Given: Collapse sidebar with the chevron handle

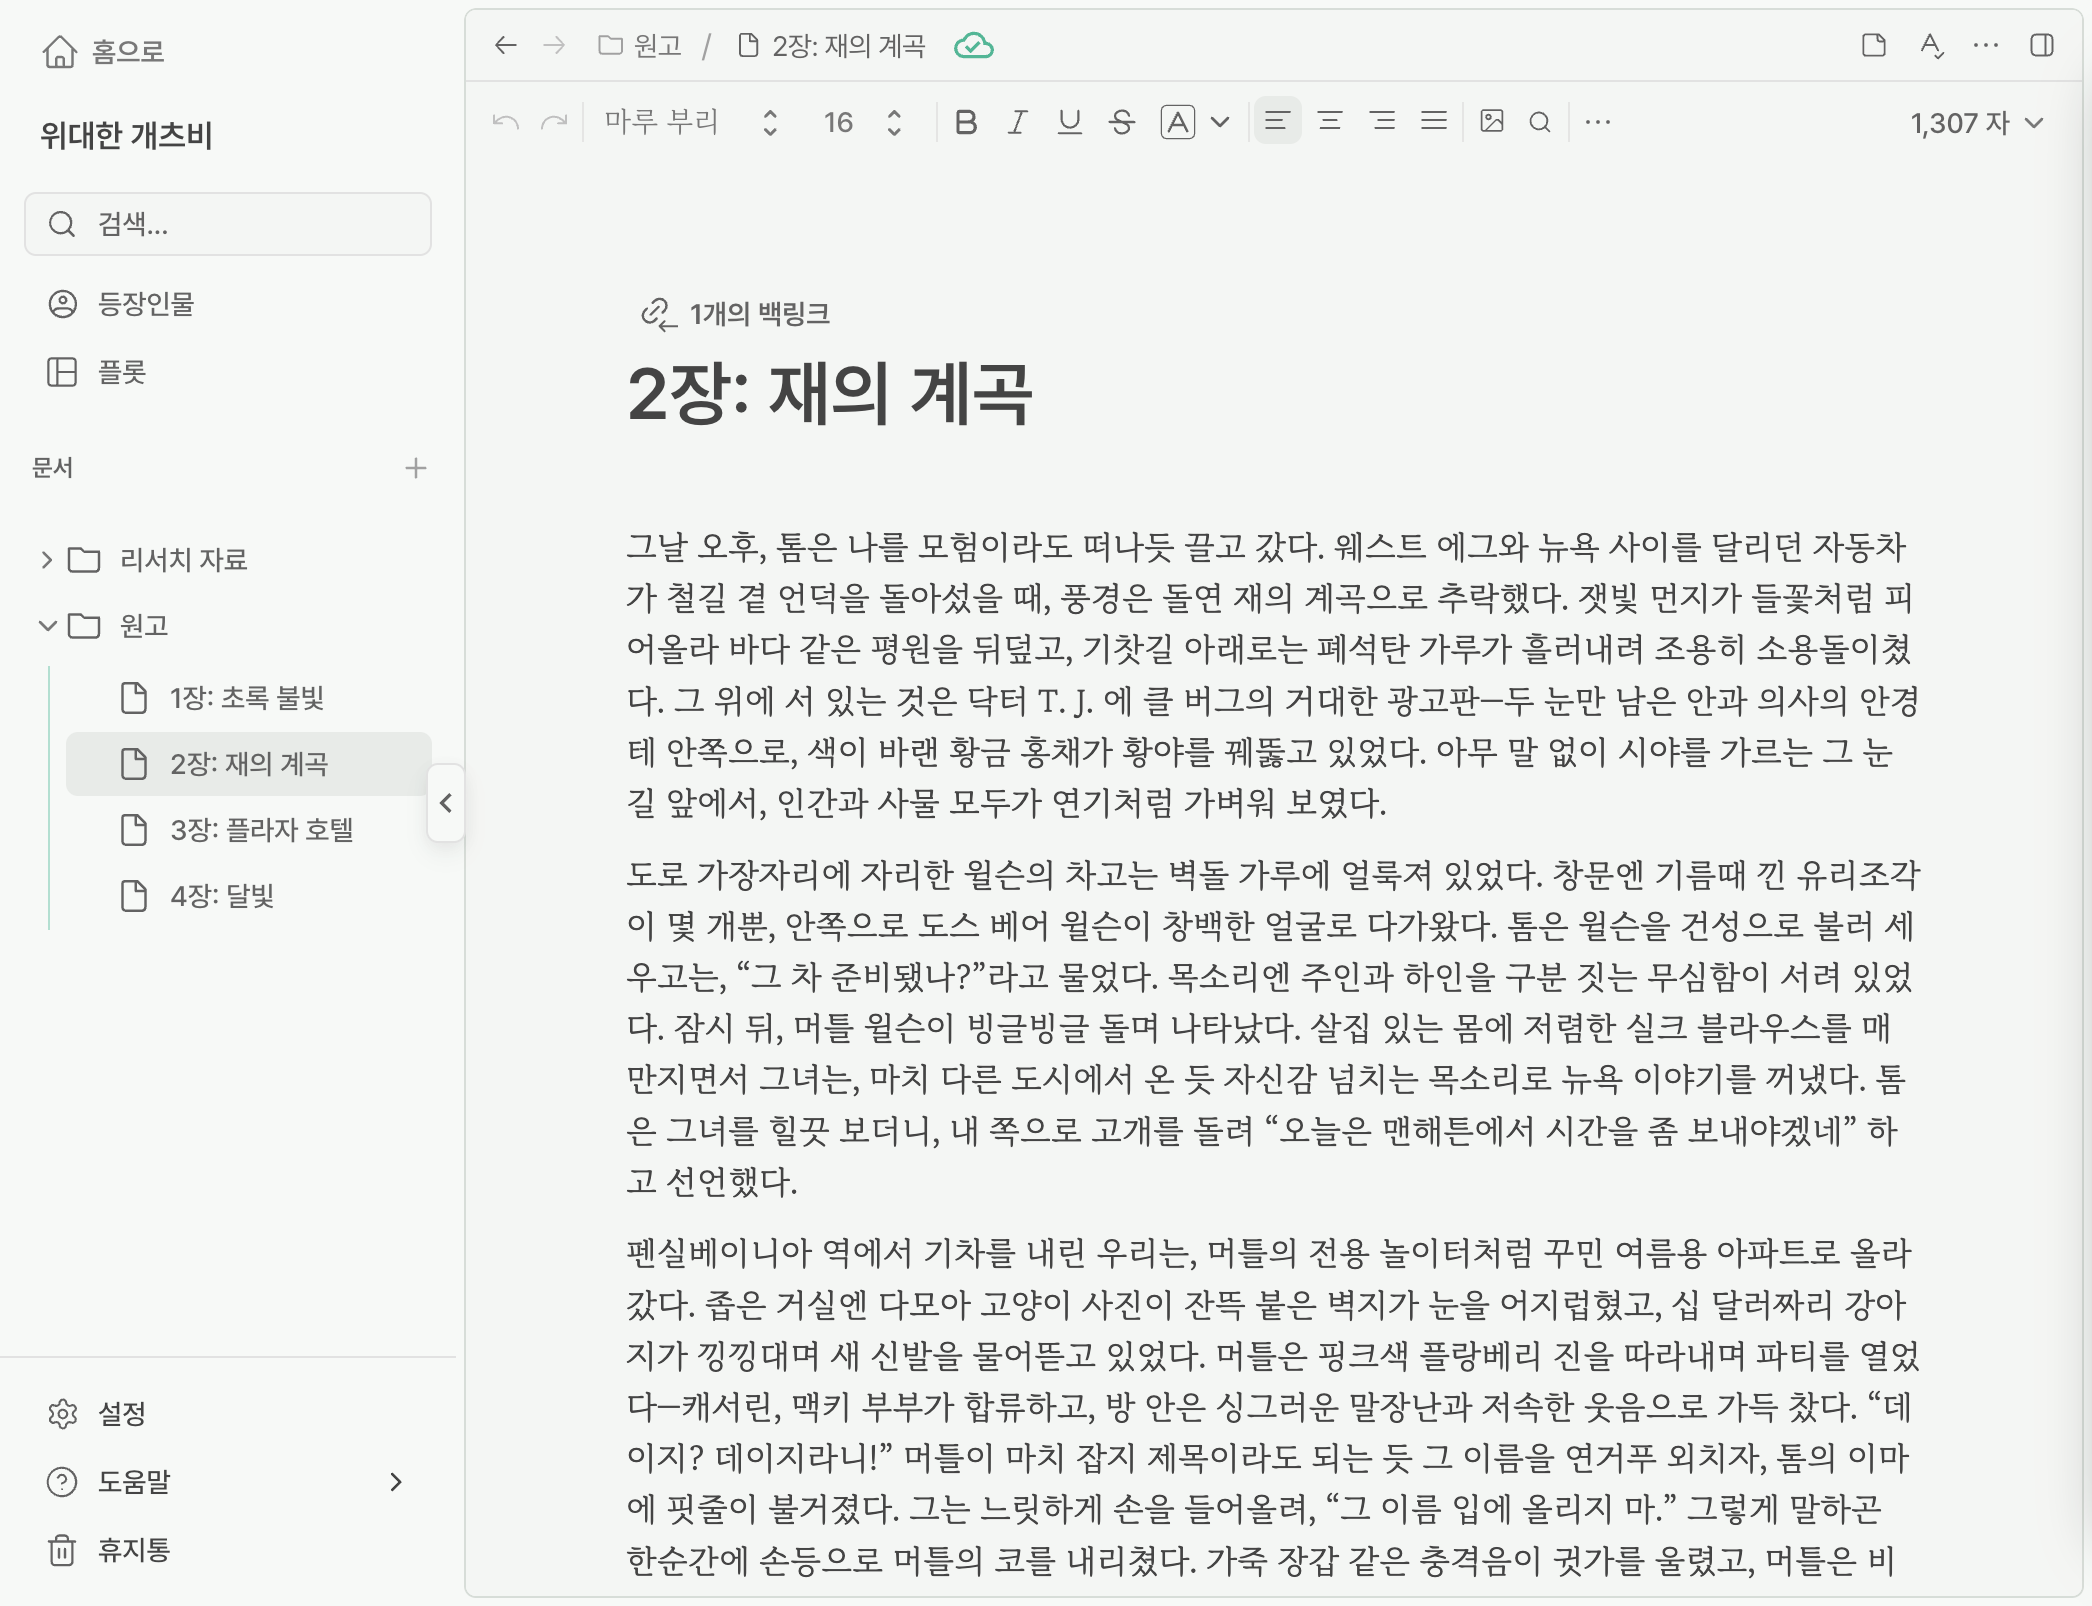Looking at the screenshot, I should coord(446,803).
